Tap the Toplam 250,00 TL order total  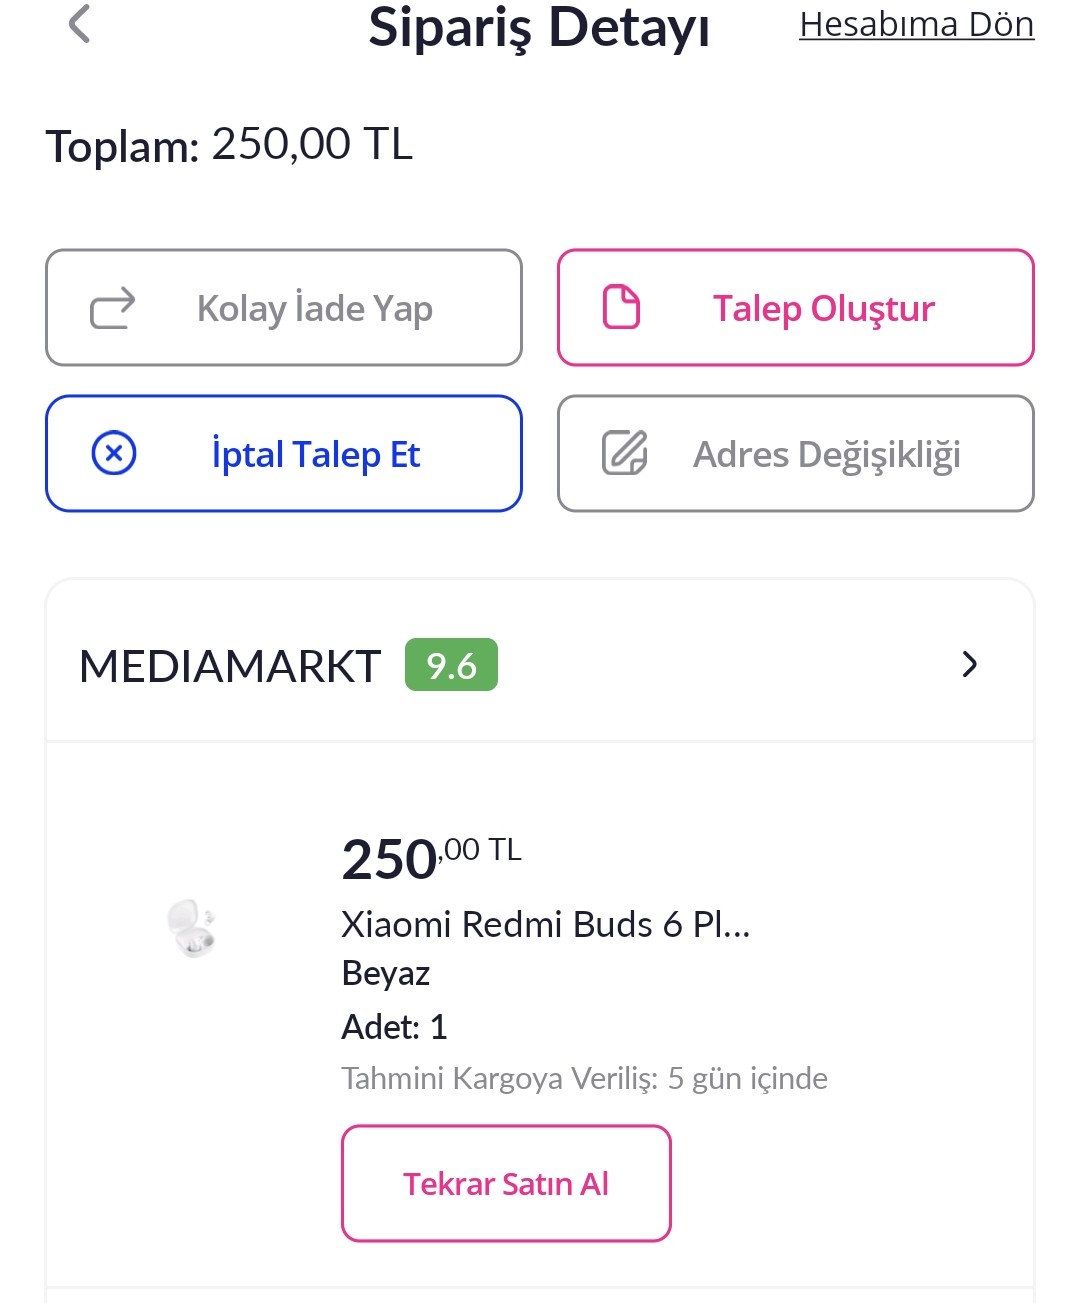pos(229,145)
